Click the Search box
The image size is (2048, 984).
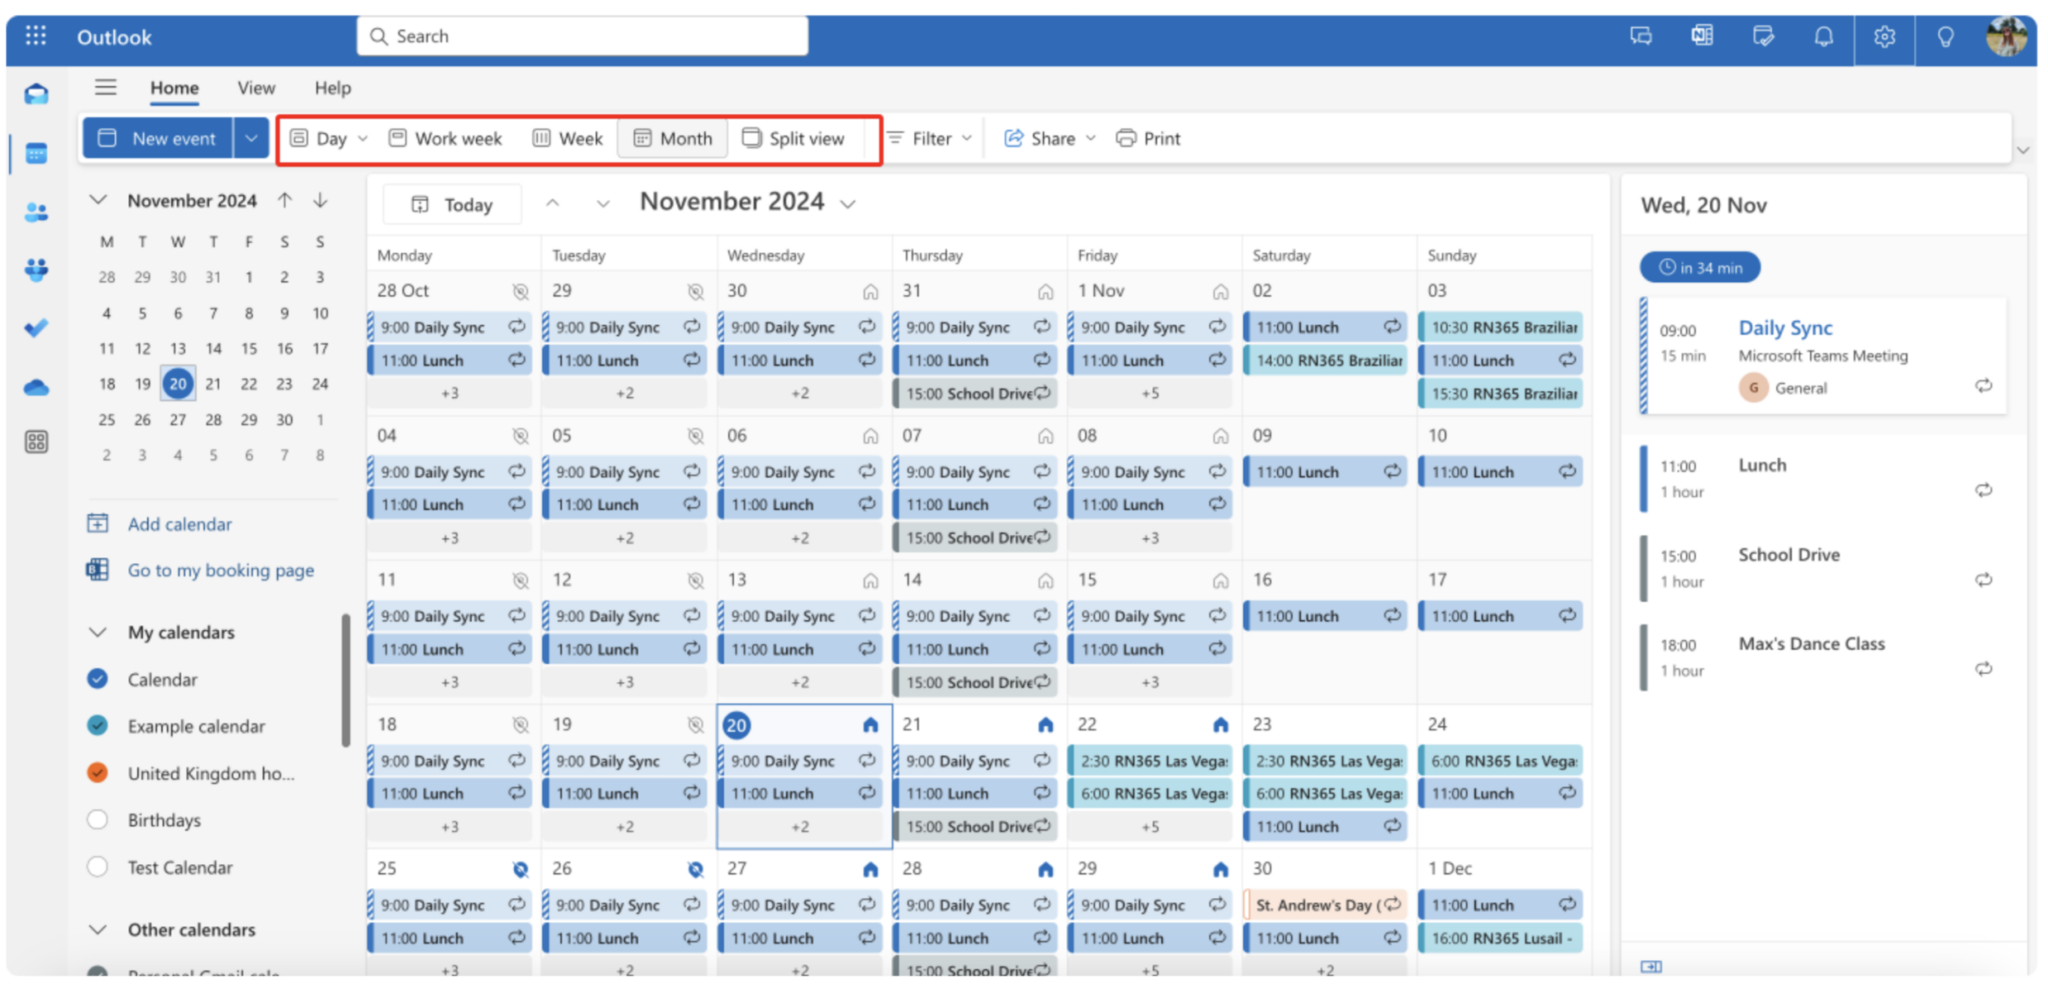pyautogui.click(x=583, y=36)
